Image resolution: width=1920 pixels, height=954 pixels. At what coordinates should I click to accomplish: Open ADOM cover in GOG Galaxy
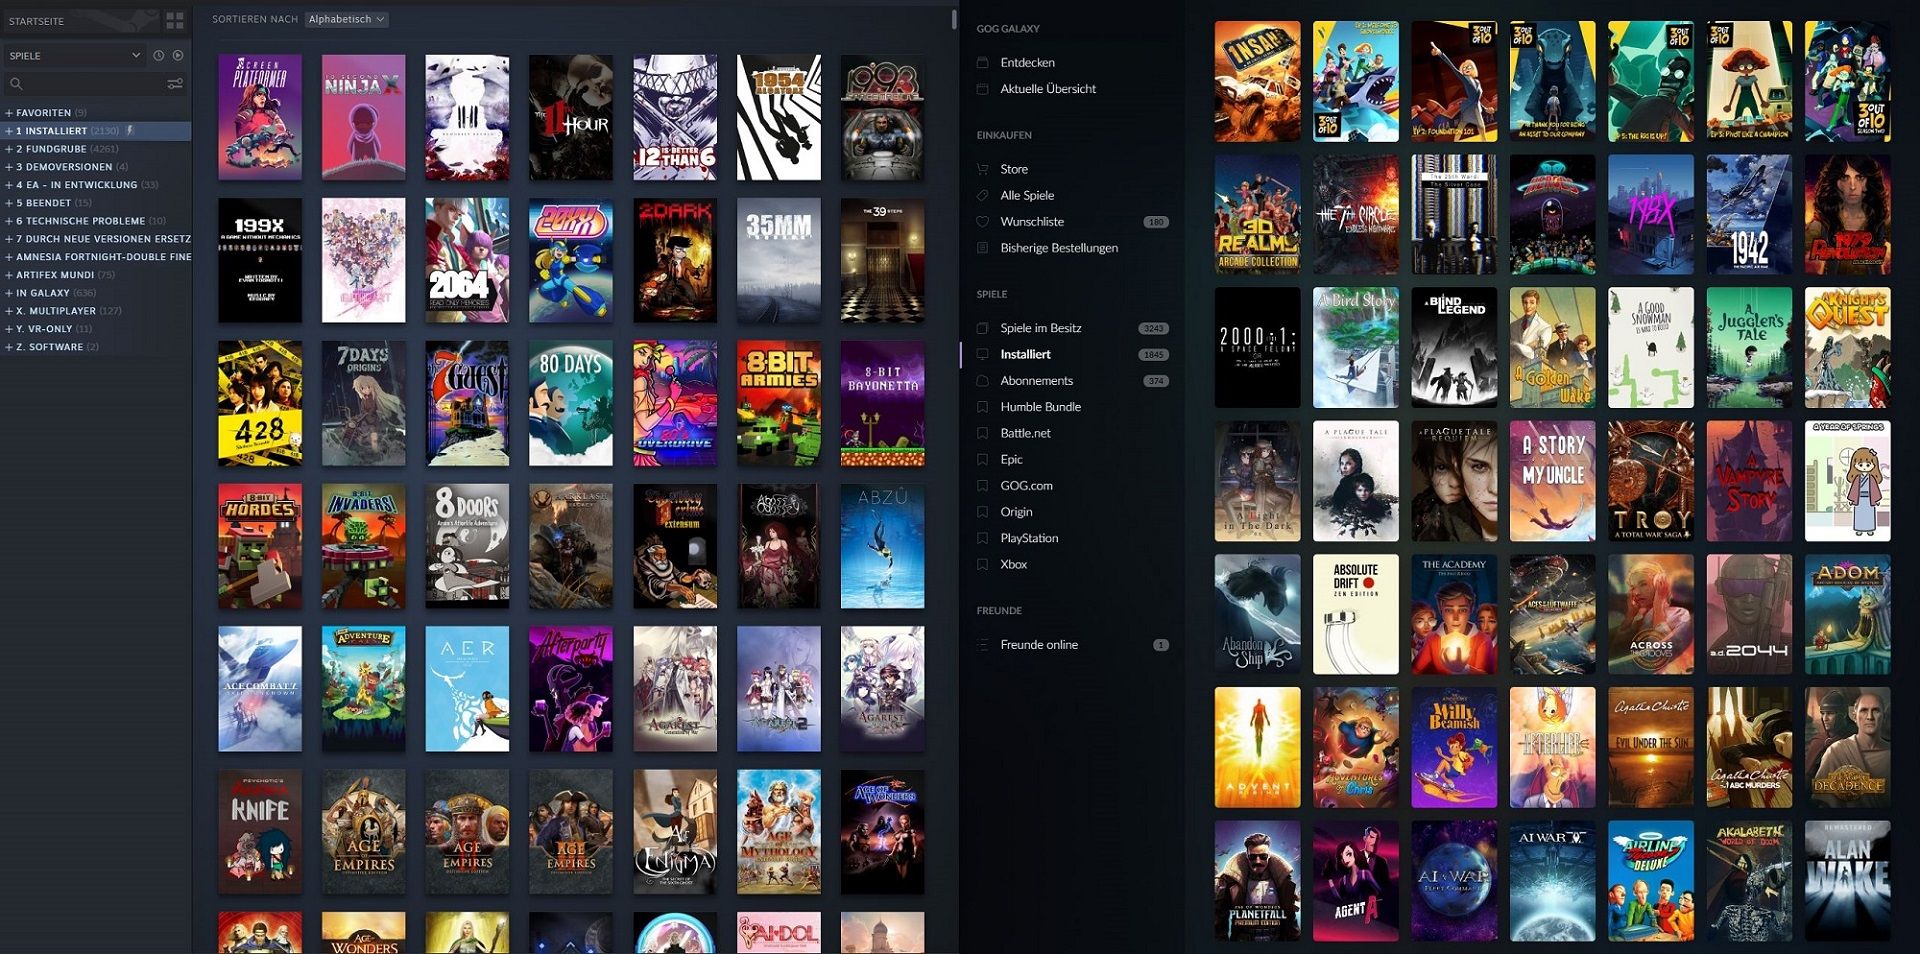point(1847,614)
